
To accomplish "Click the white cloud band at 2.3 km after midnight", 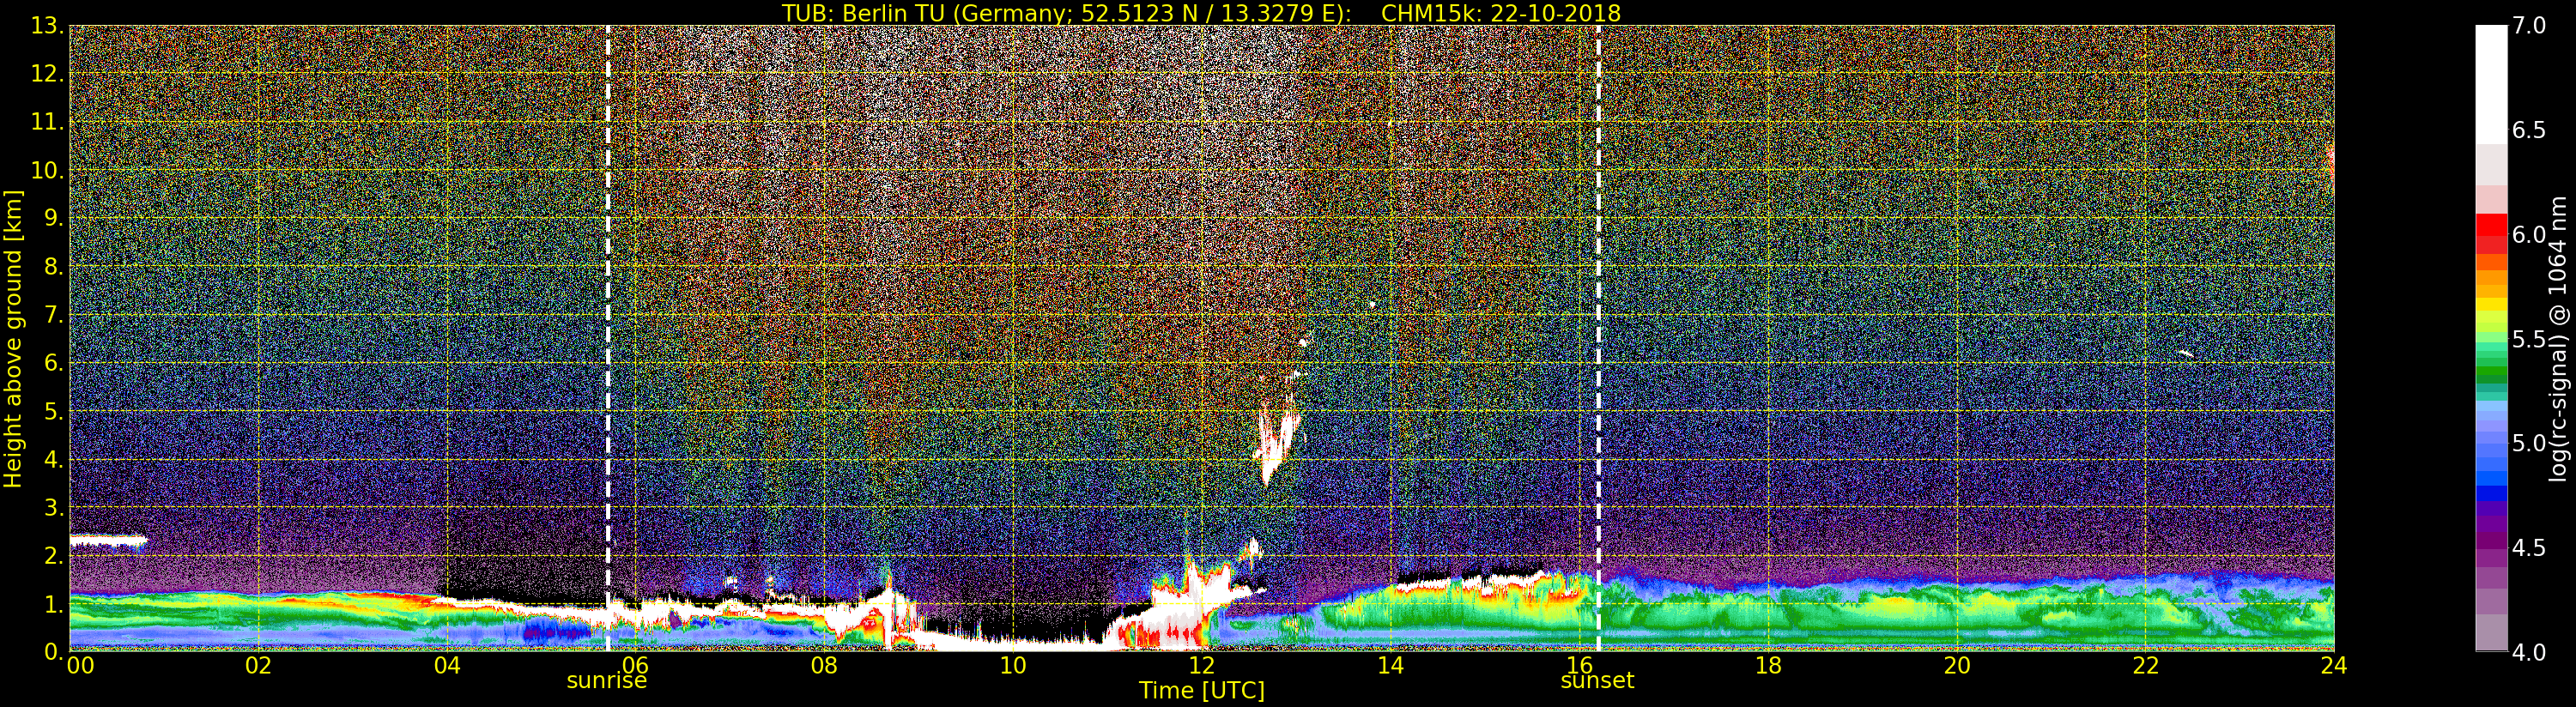I will (108, 541).
